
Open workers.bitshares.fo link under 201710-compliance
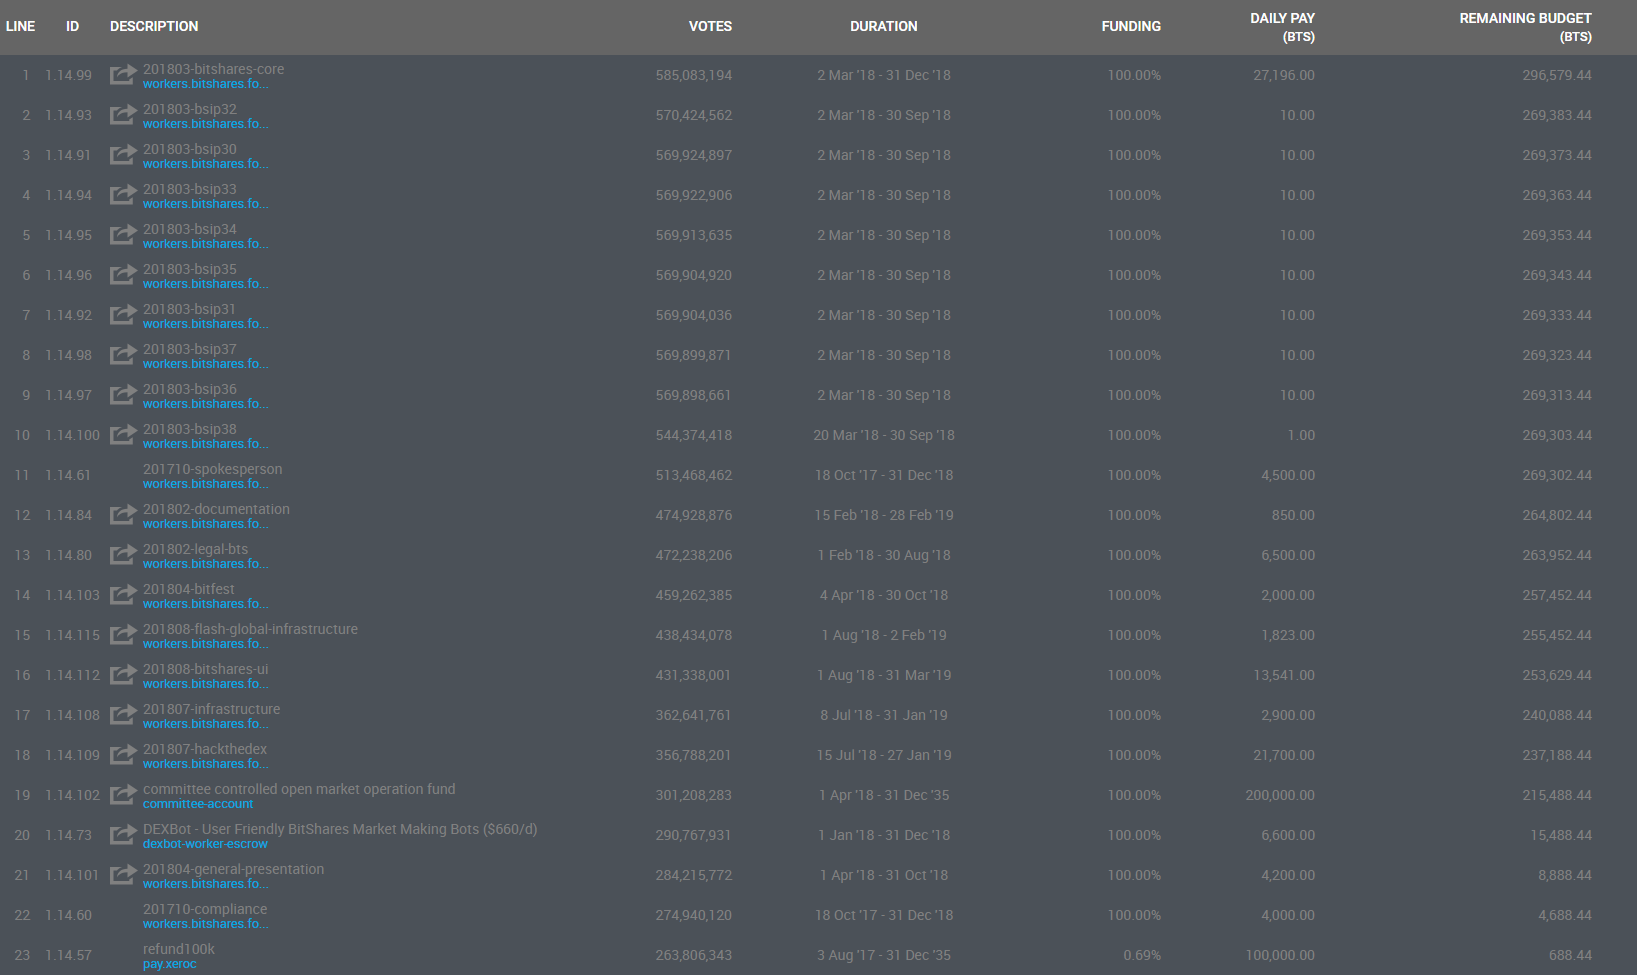(205, 924)
